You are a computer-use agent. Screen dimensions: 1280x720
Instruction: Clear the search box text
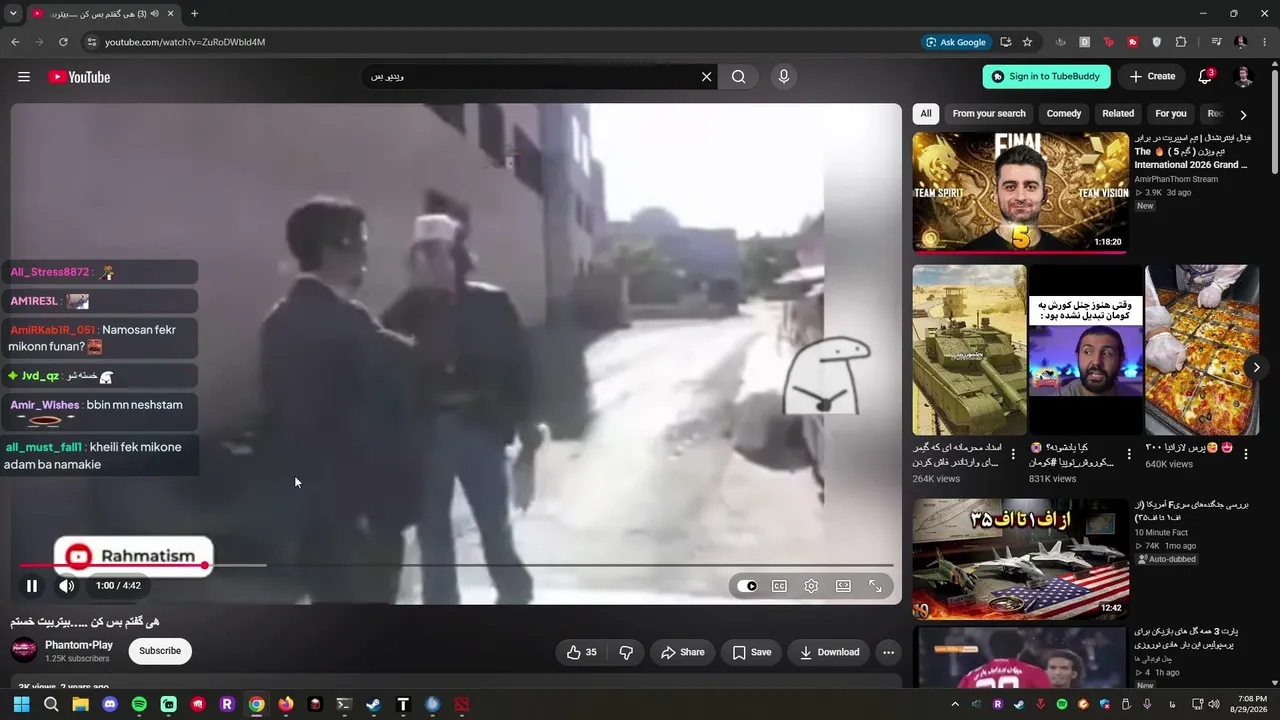coord(706,77)
